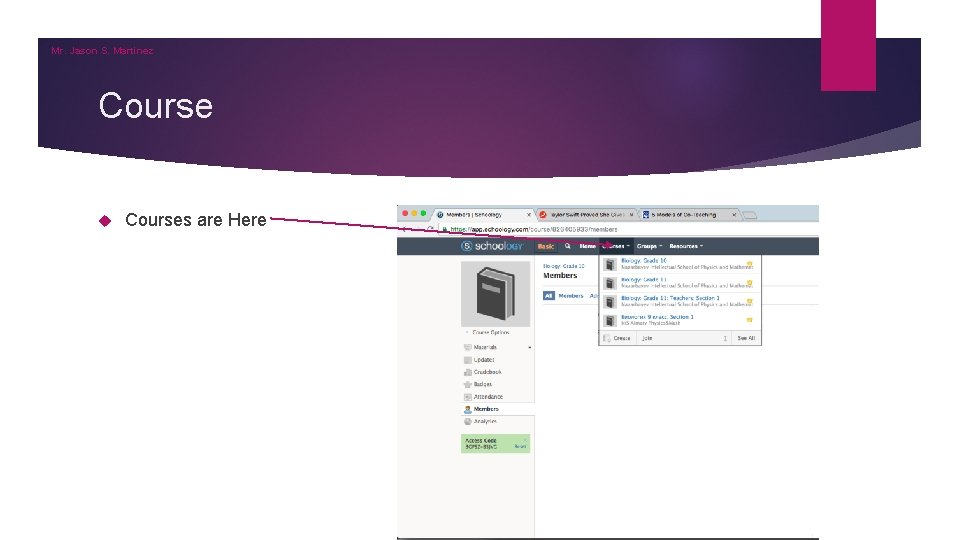Click the yellow badge on the last course row
The image size is (960, 540).
coord(749,320)
